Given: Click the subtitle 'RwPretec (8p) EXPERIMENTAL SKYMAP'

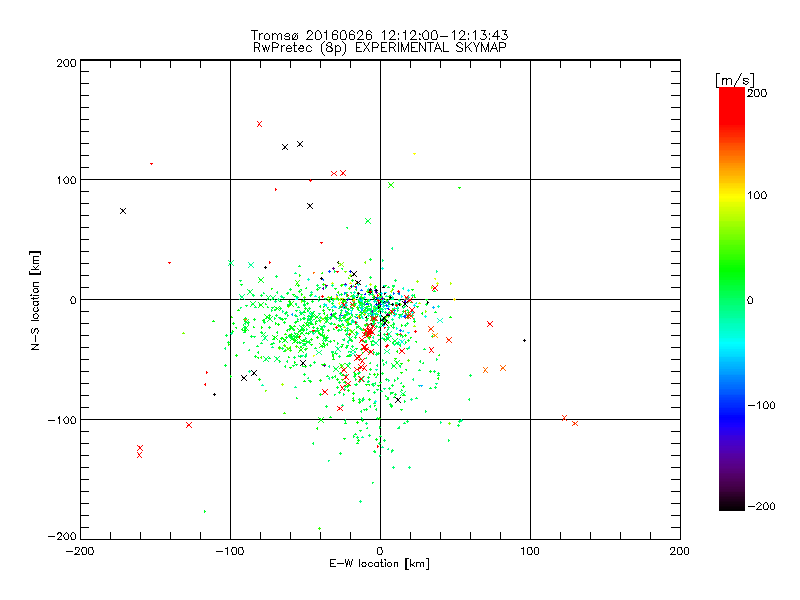Looking at the screenshot, I should click(x=379, y=47).
